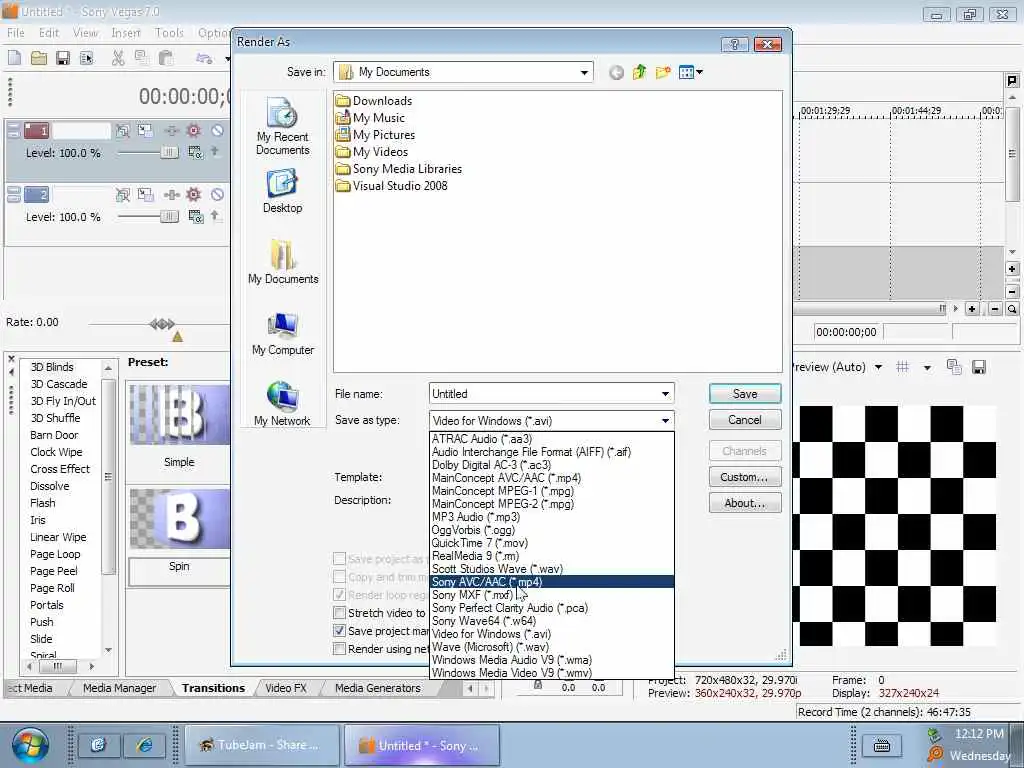Click the timeline zoom magnifier icon
This screenshot has width=1024, height=768.
click(1012, 309)
